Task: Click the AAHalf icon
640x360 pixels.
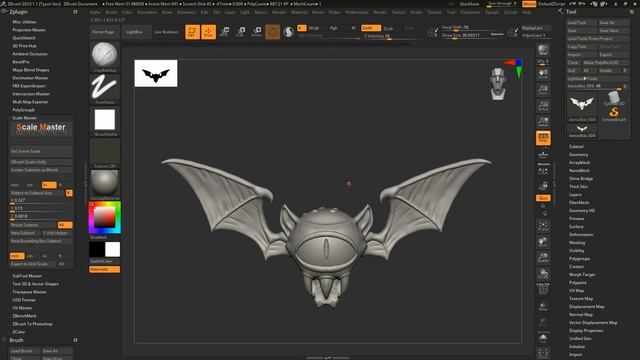Action: coord(543,122)
